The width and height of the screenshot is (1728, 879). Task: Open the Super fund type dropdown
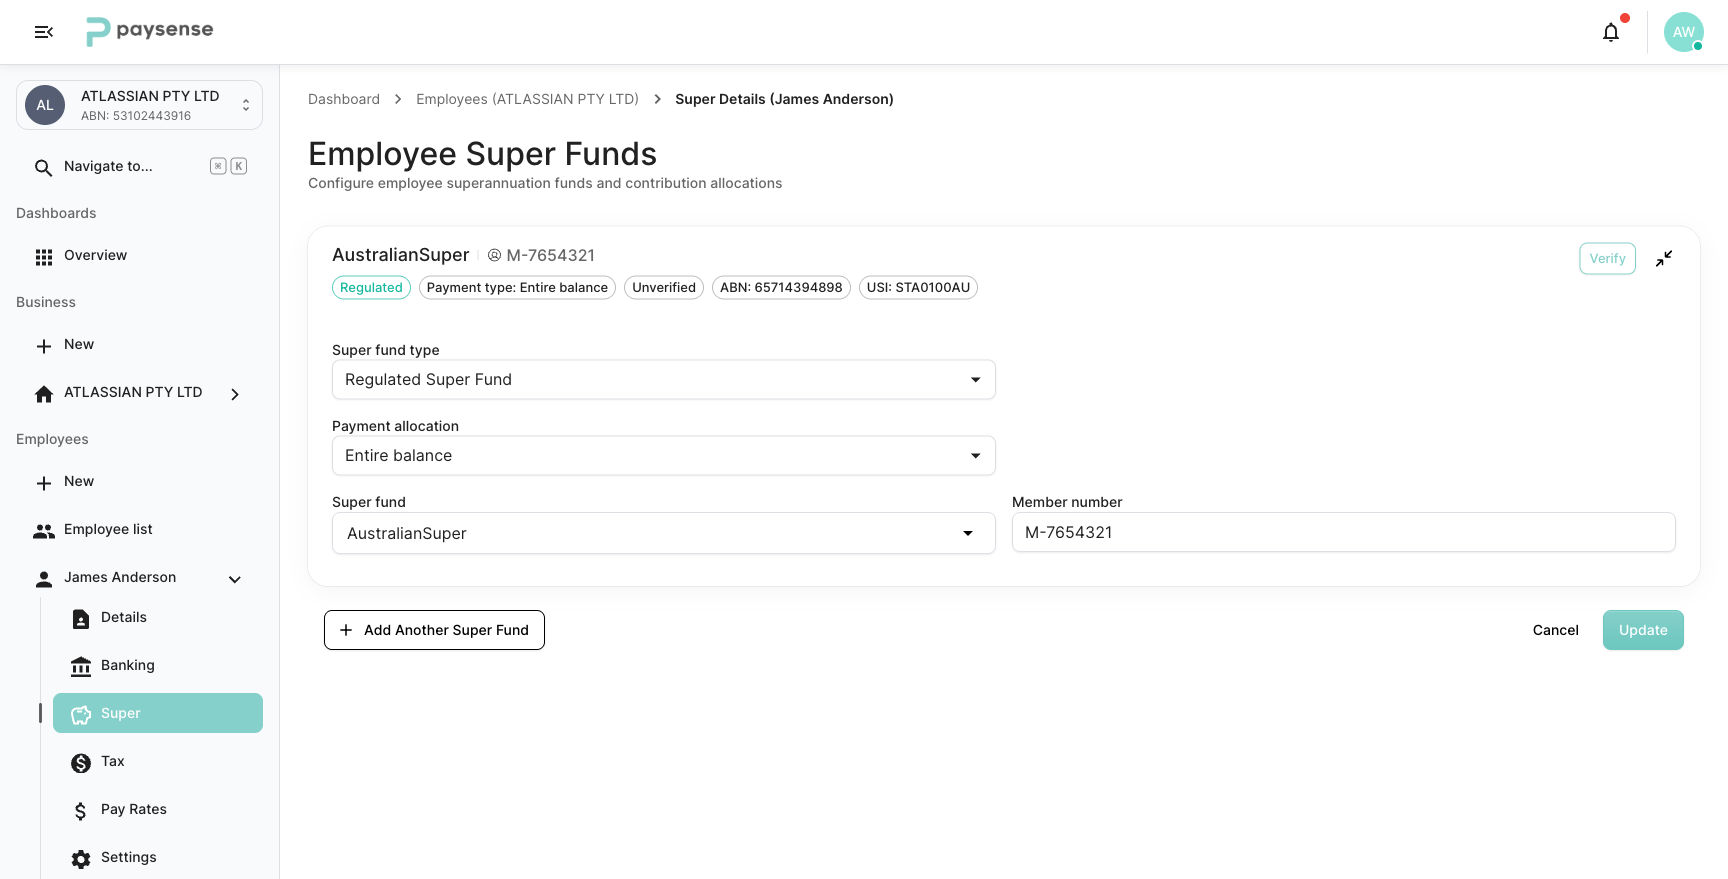tap(664, 380)
